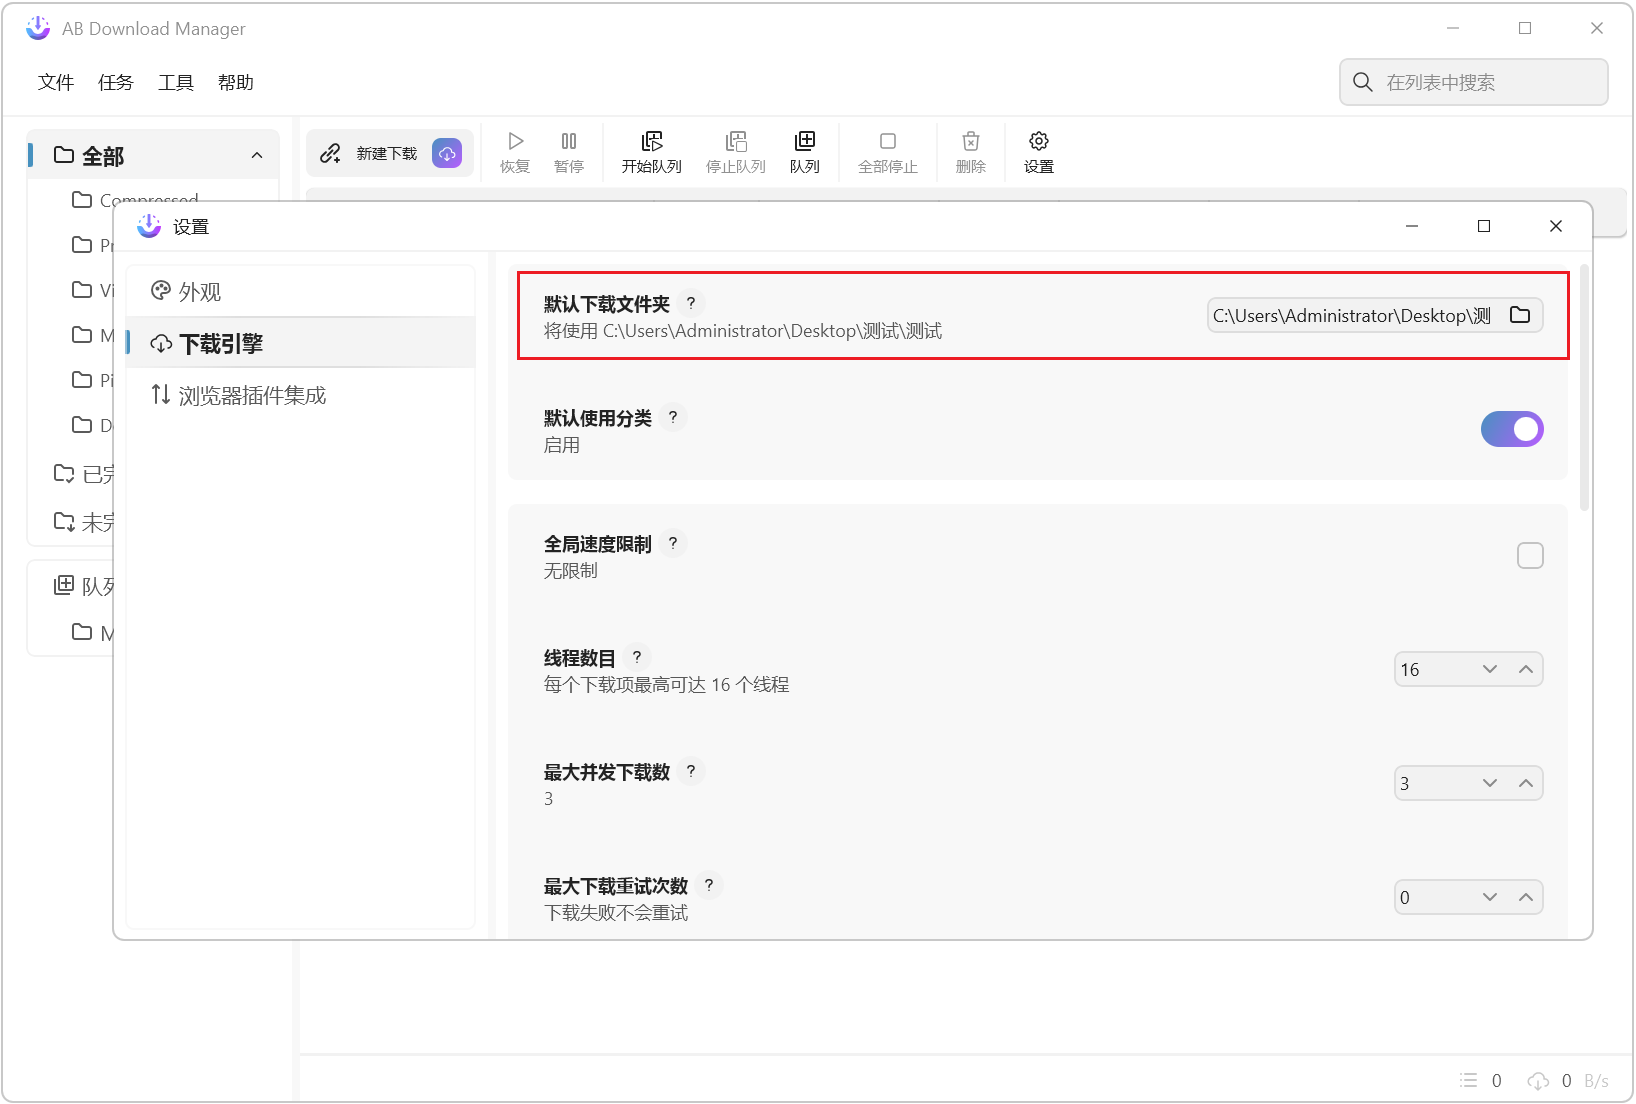Enable the 全局速度限制 checkbox
Image resolution: width=1636 pixels, height=1104 pixels.
coord(1530,555)
